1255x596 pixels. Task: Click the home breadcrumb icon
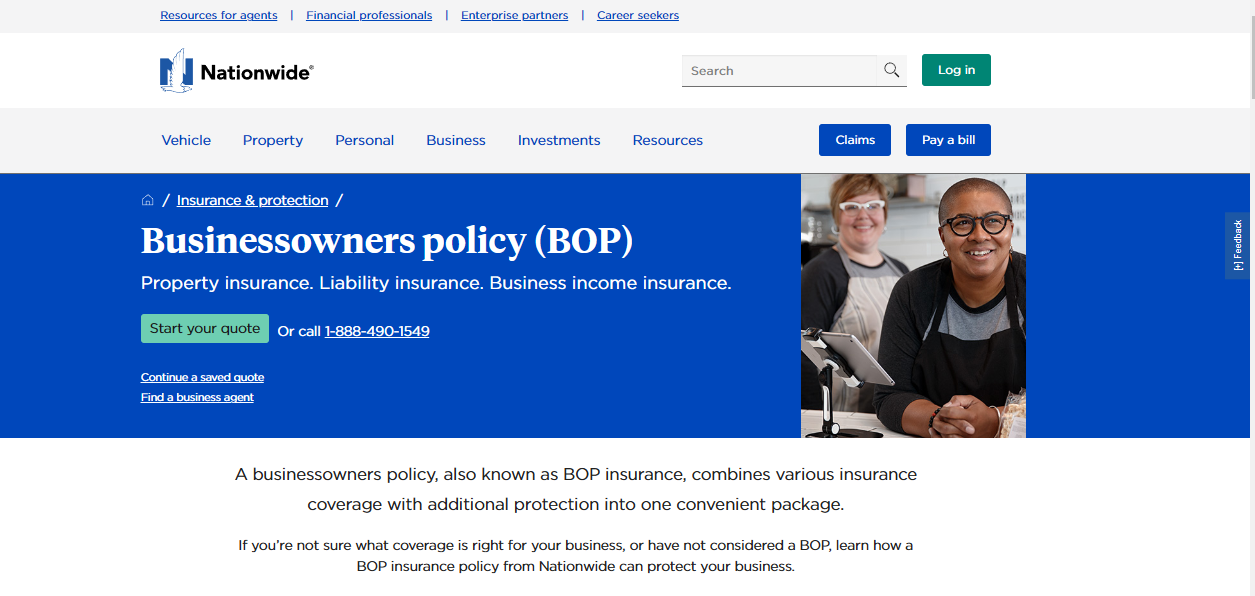click(x=148, y=200)
